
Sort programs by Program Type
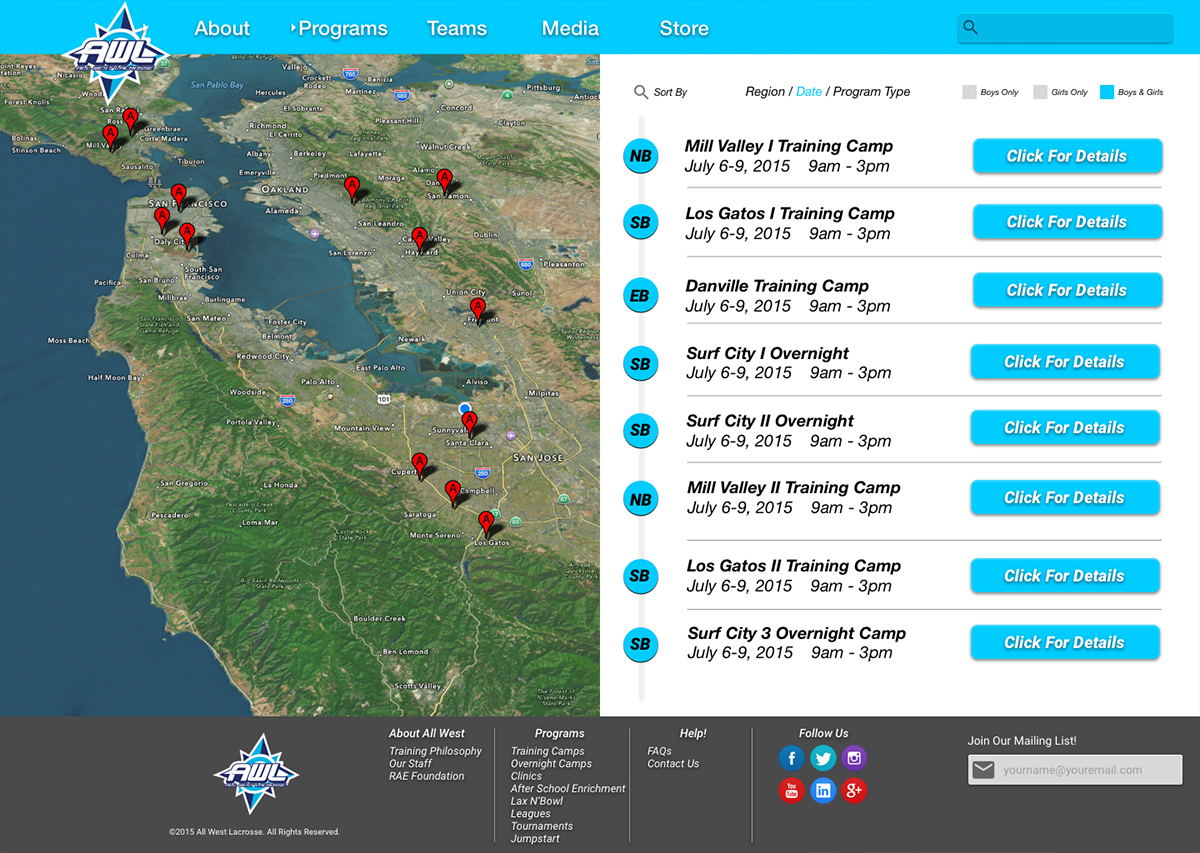click(x=872, y=92)
